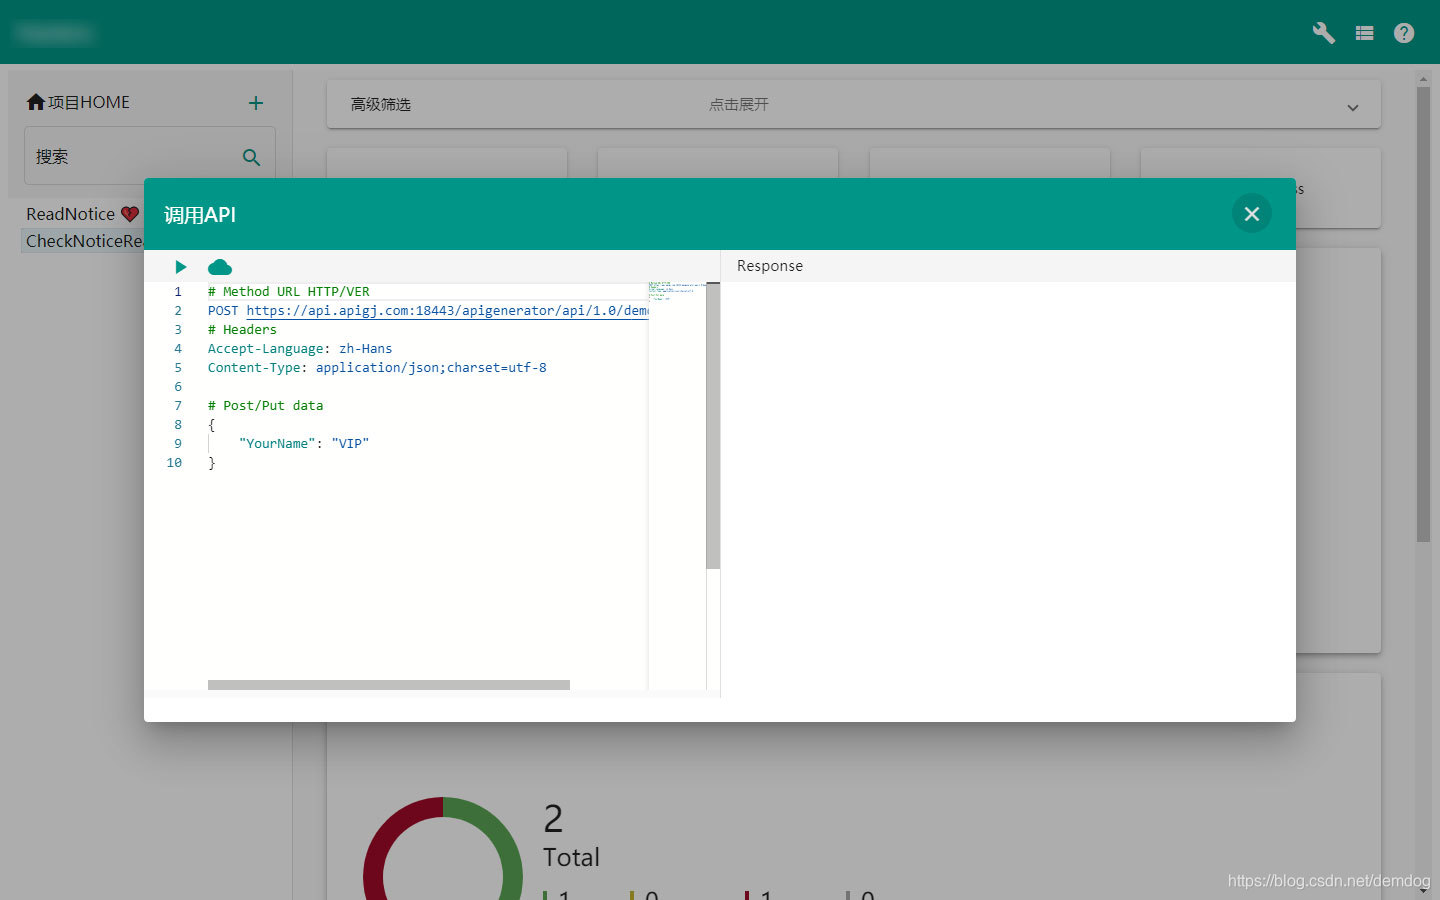1440x900 pixels.
Task: Click the "YourName": "VIP" line
Action: pos(304,444)
